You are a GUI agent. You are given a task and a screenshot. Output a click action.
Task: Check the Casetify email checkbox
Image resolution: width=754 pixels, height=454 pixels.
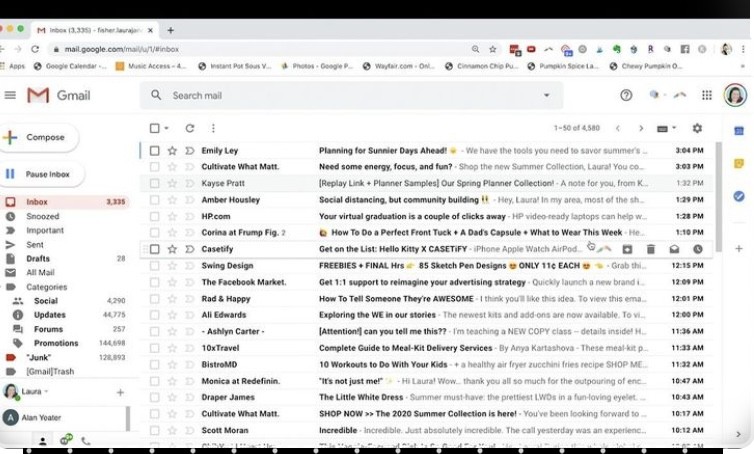(154, 249)
